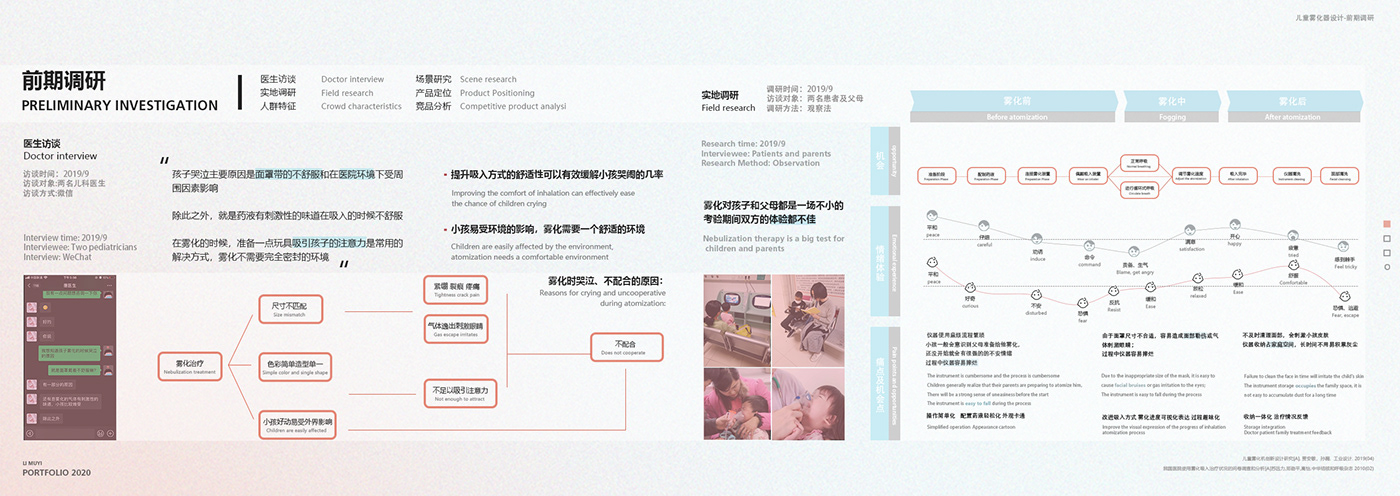Click 'Nebulization therapy is a big test' text
The height and width of the screenshot is (496, 1400).
774,239
